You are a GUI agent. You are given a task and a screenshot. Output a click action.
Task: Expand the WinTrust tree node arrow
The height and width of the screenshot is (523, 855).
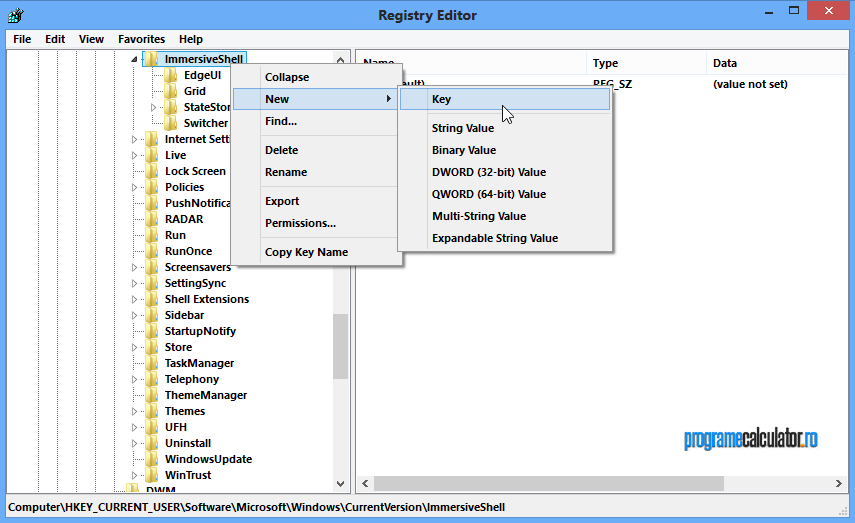[x=134, y=475]
